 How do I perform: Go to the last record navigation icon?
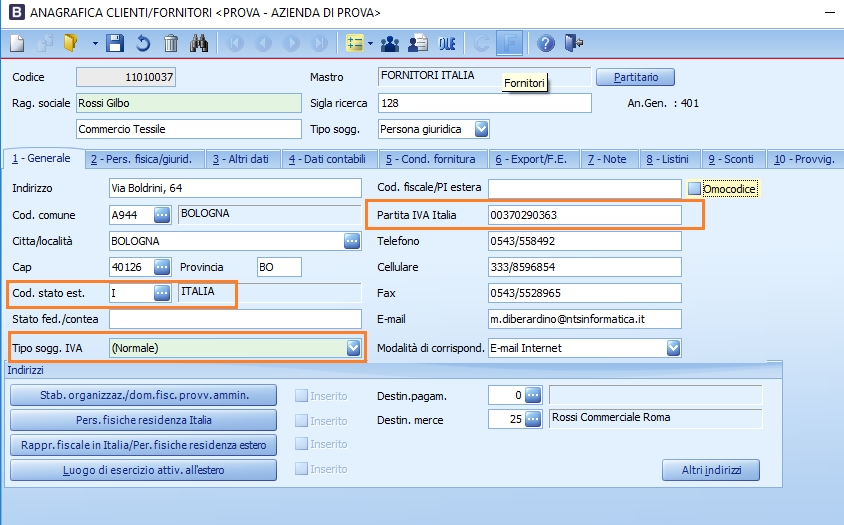click(x=319, y=43)
